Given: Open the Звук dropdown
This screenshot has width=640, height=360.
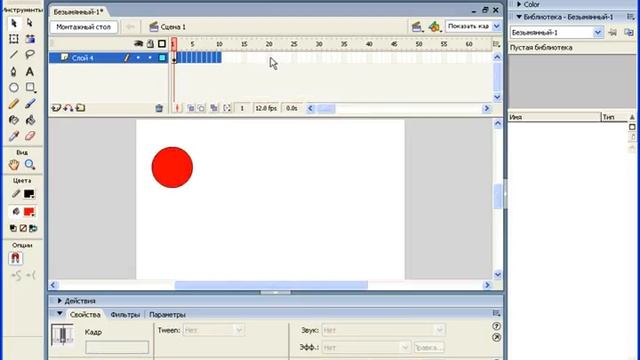Looking at the screenshot, I should [383, 330].
